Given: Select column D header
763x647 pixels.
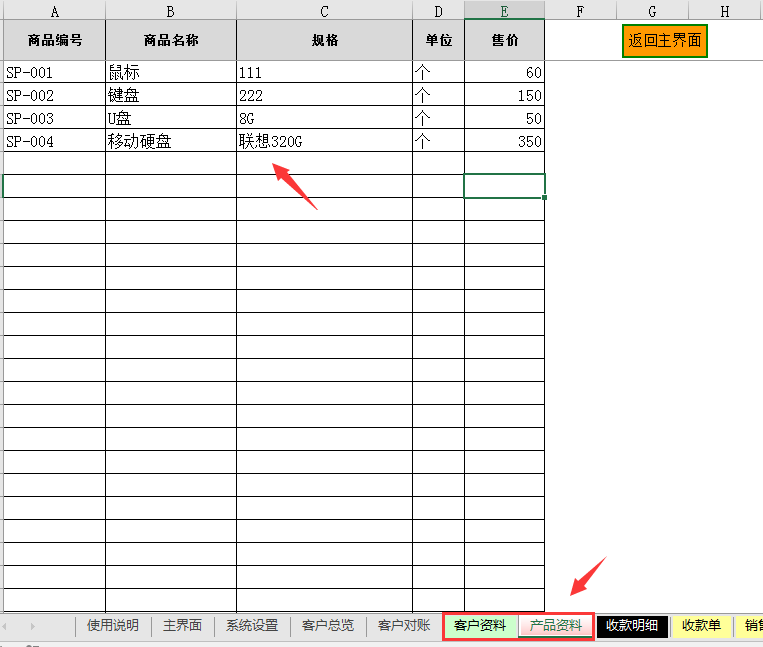Looking at the screenshot, I should click(438, 11).
